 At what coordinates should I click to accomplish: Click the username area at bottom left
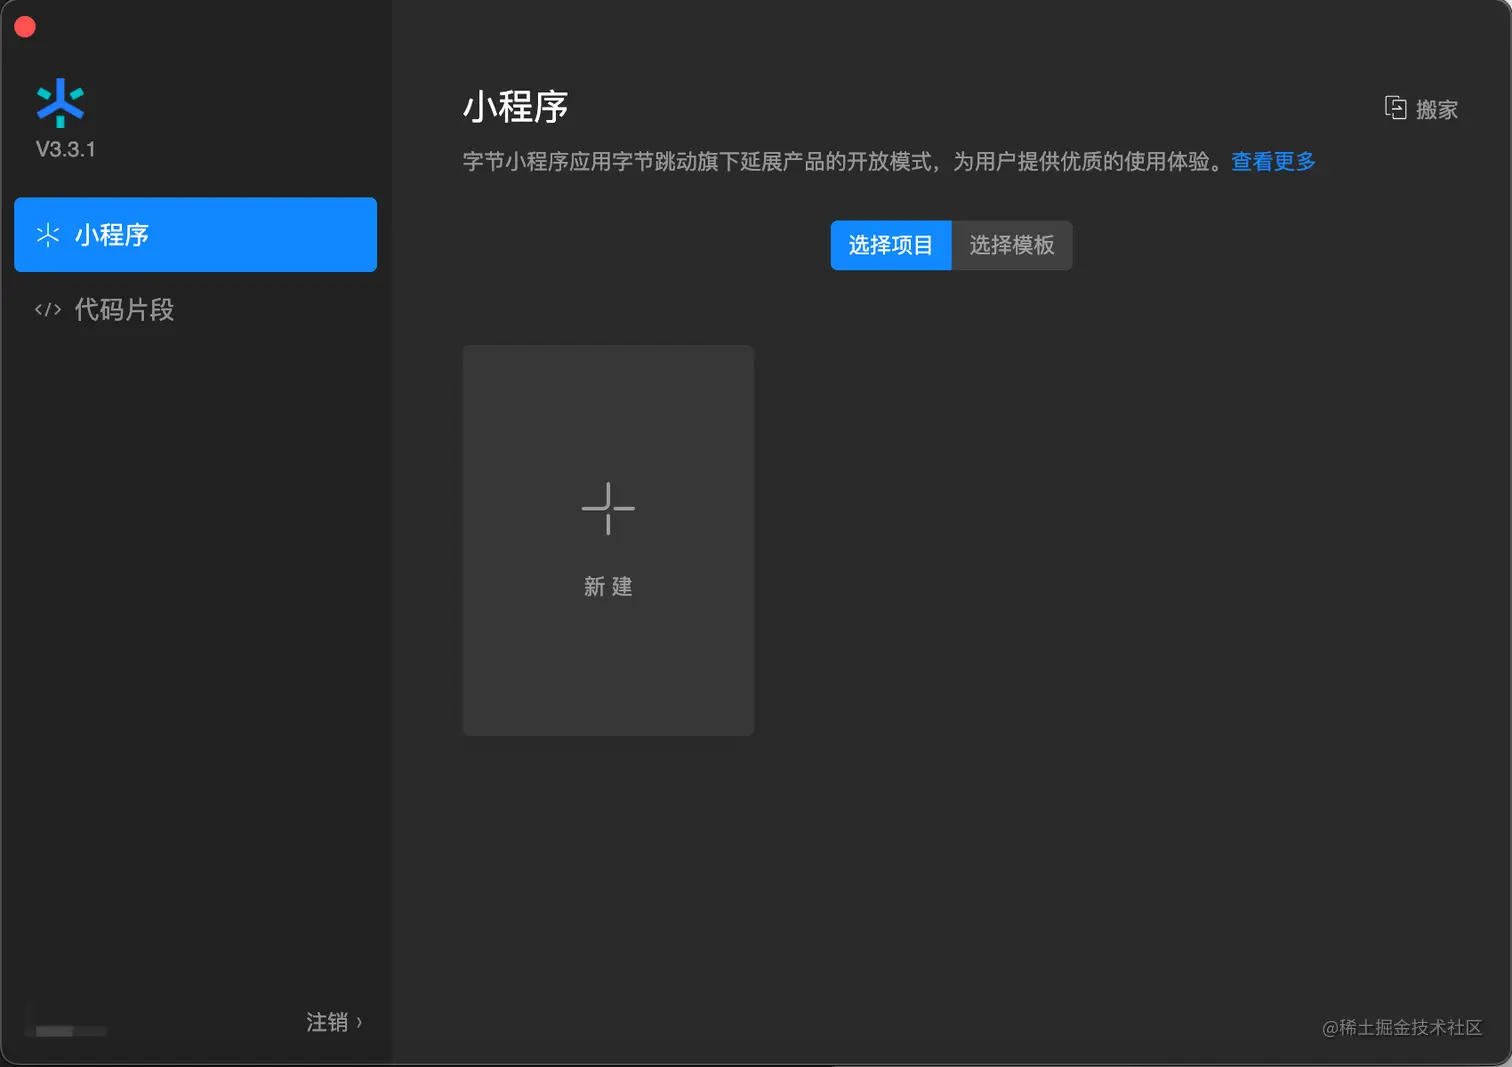pos(65,1028)
